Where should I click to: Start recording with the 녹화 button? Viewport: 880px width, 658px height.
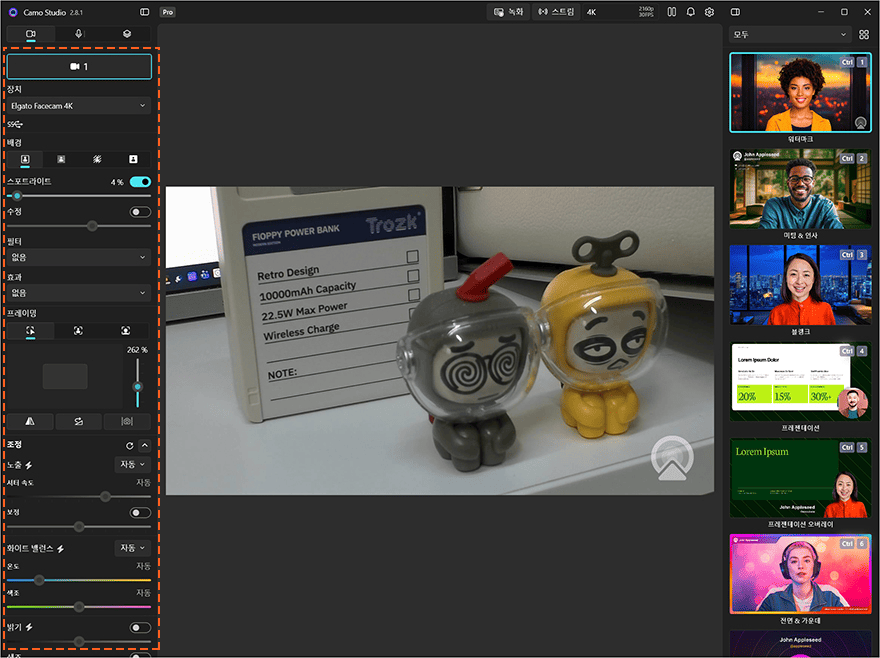click(x=508, y=12)
